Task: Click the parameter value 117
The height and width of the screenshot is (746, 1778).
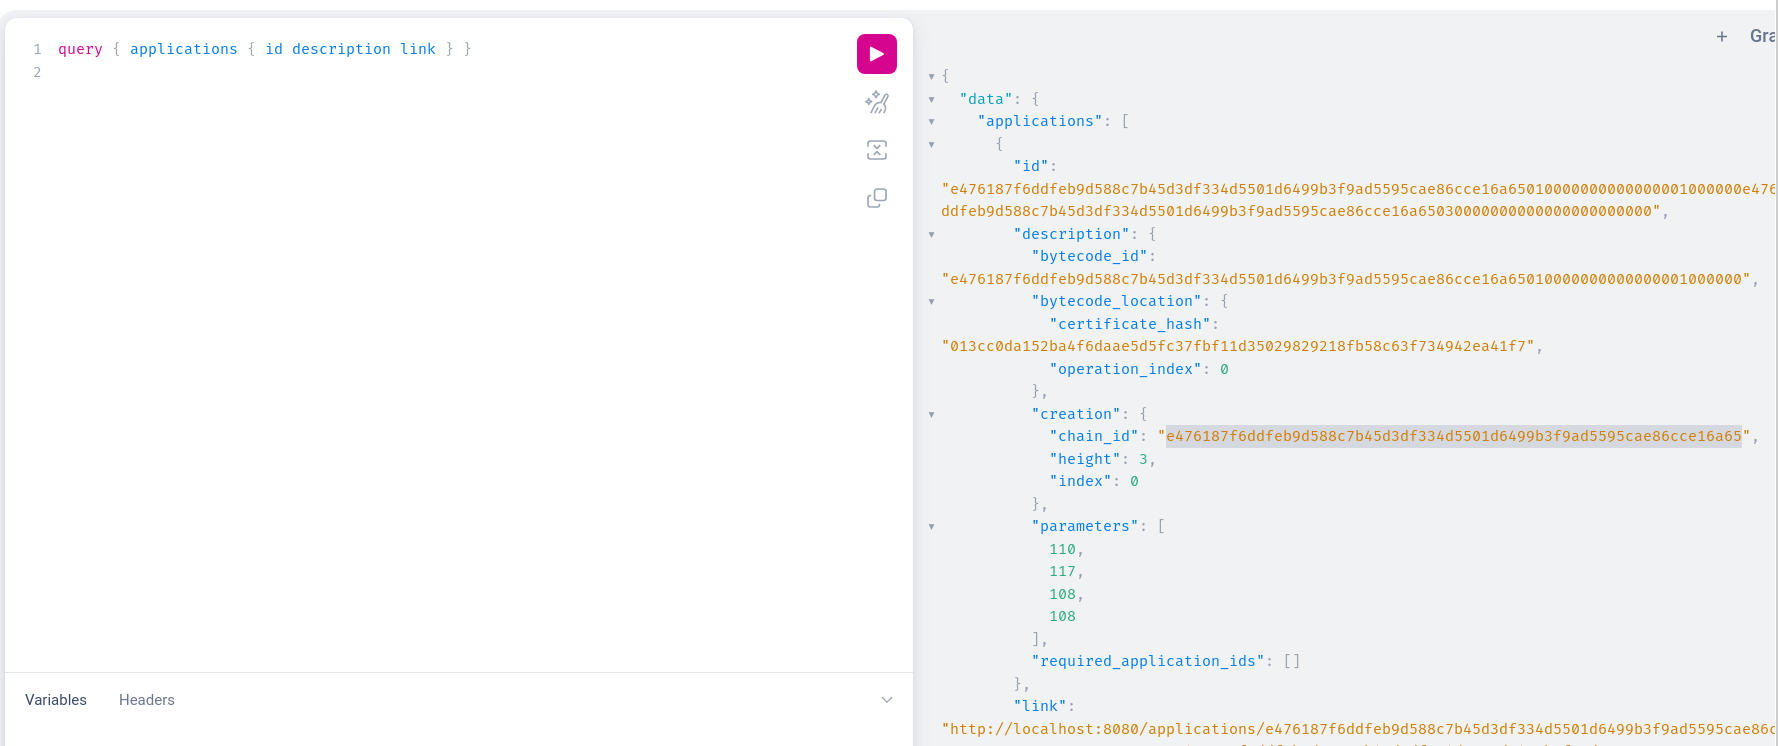Action: click(1062, 571)
